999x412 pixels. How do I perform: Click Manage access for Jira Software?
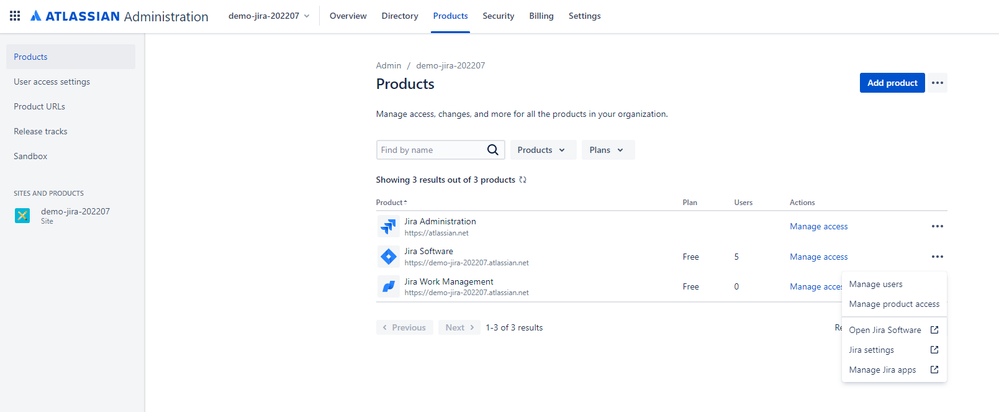819,257
